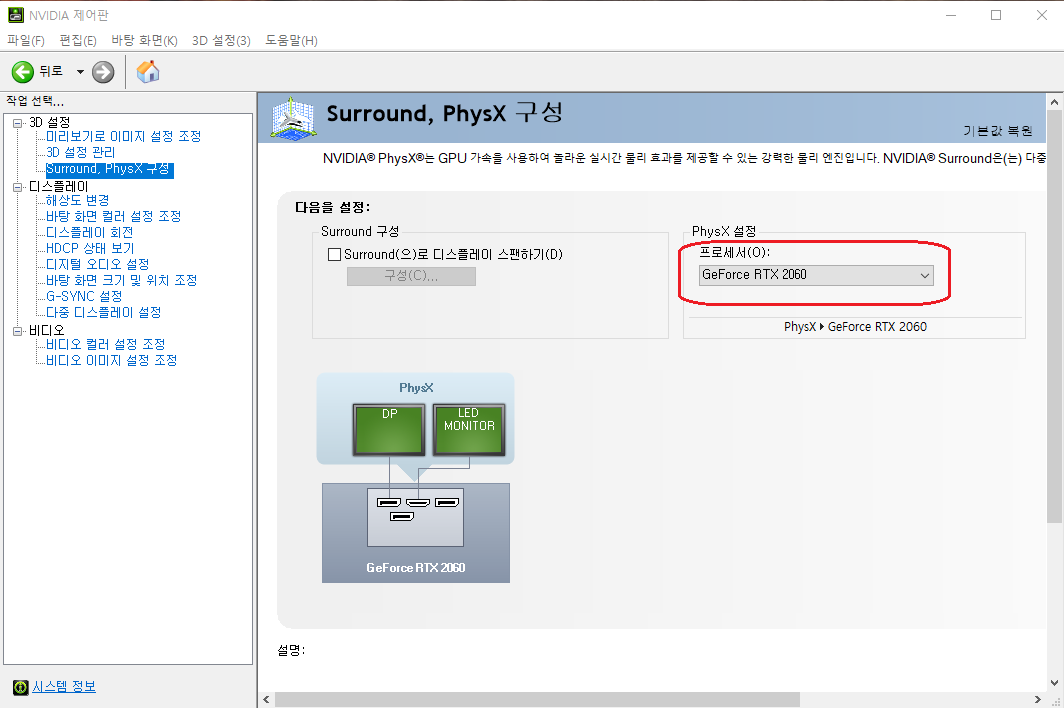Open the 파일(F) menu
This screenshot has height=708, width=1064.
[x=26, y=41]
